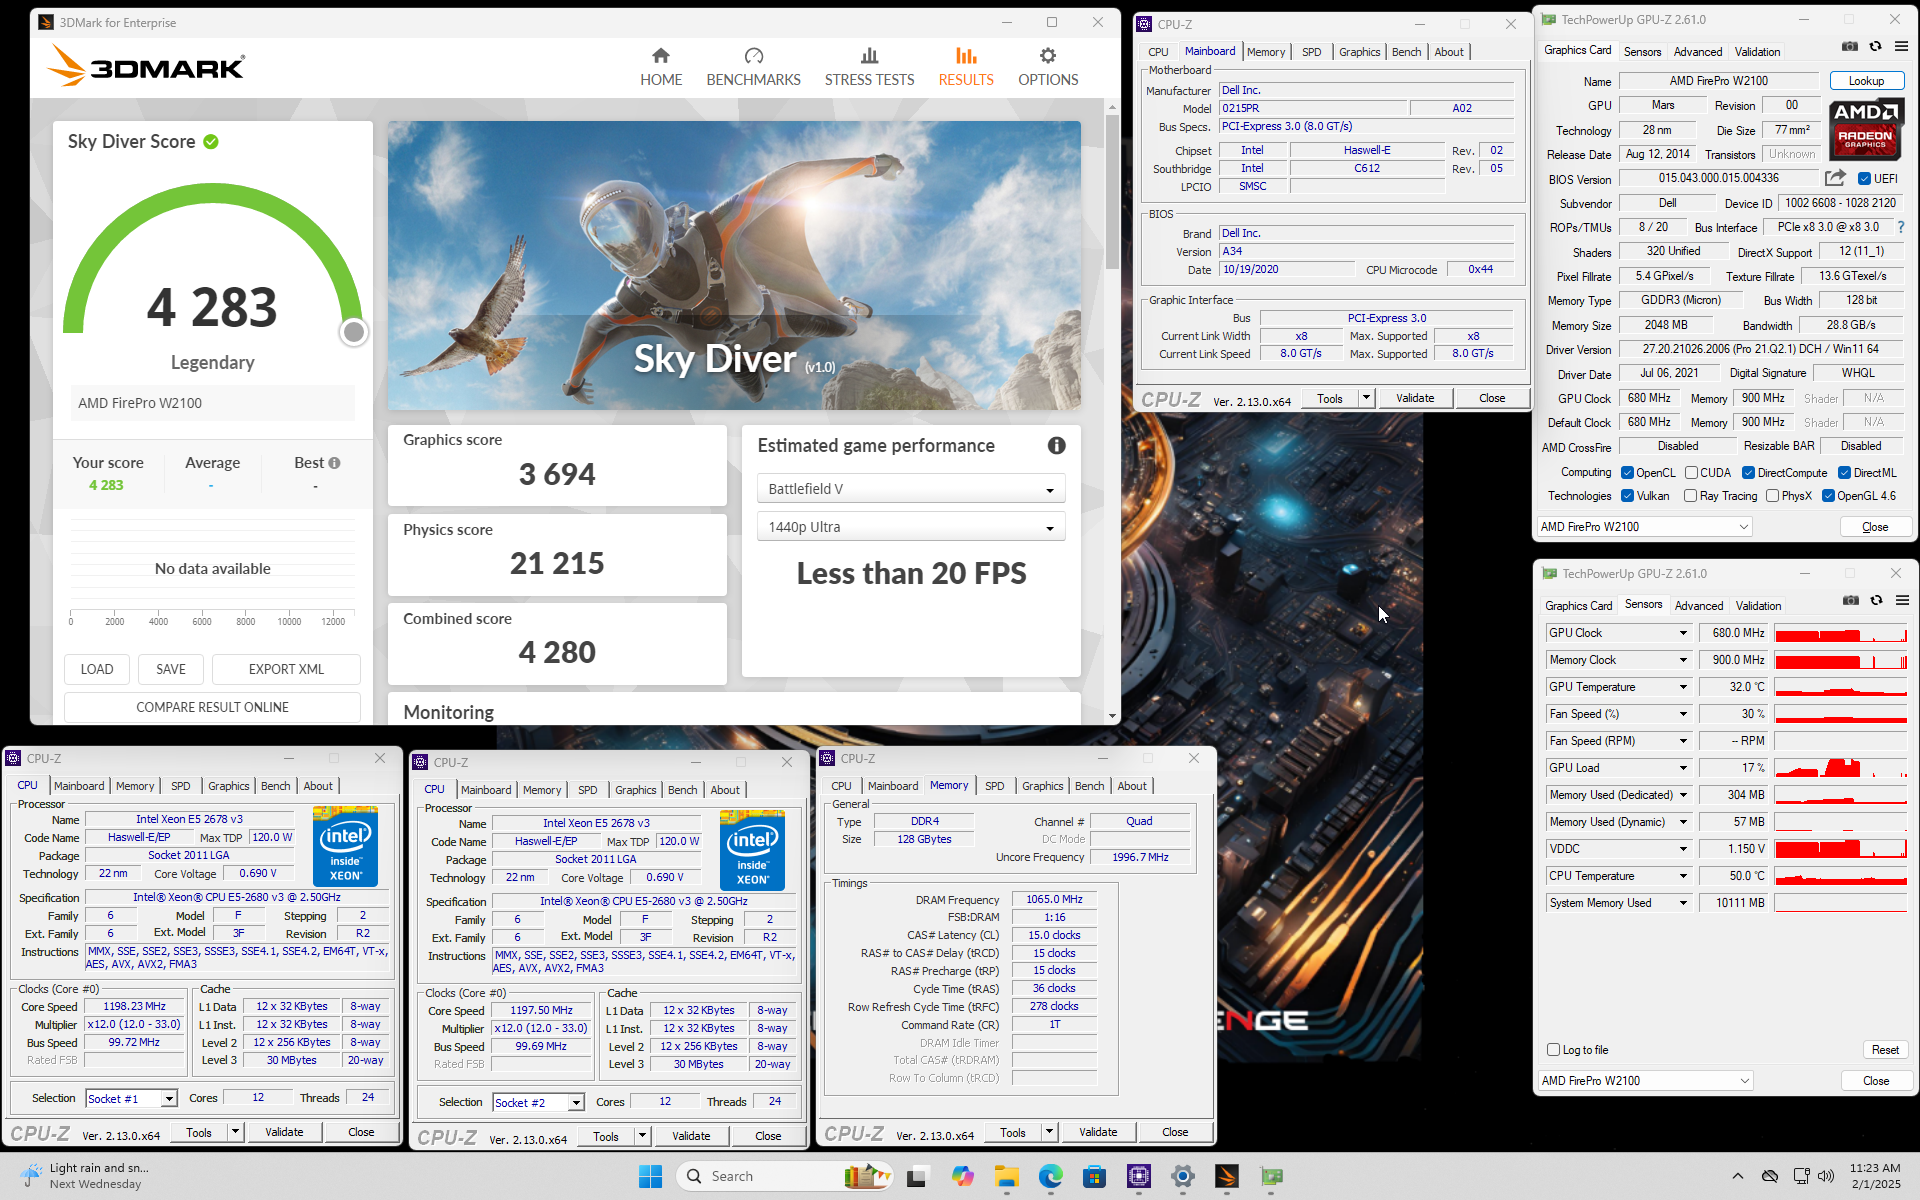Click the green verified checkmark beside Sky Diver Score
The width and height of the screenshot is (1920, 1200).
pos(211,142)
